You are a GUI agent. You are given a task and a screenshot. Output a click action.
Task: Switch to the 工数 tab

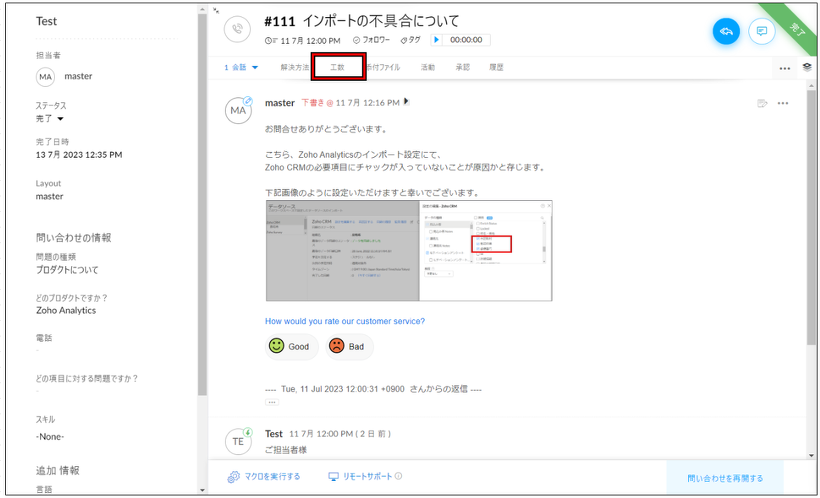pos(338,67)
